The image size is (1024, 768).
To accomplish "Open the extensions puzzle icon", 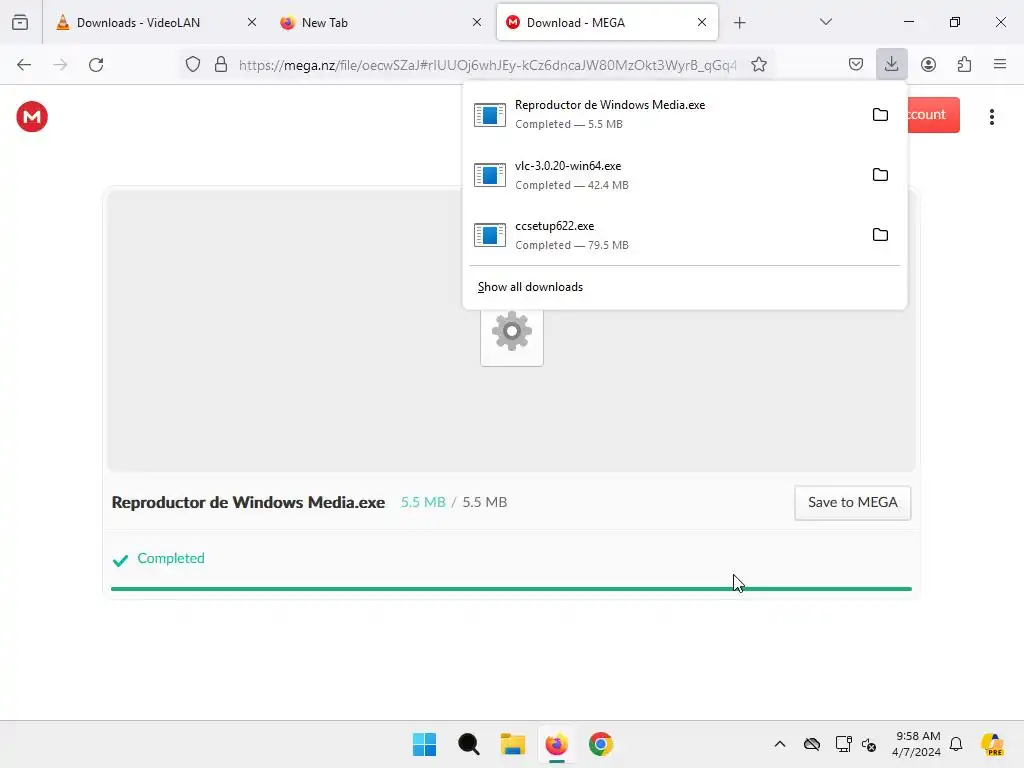I will pyautogui.click(x=964, y=65).
